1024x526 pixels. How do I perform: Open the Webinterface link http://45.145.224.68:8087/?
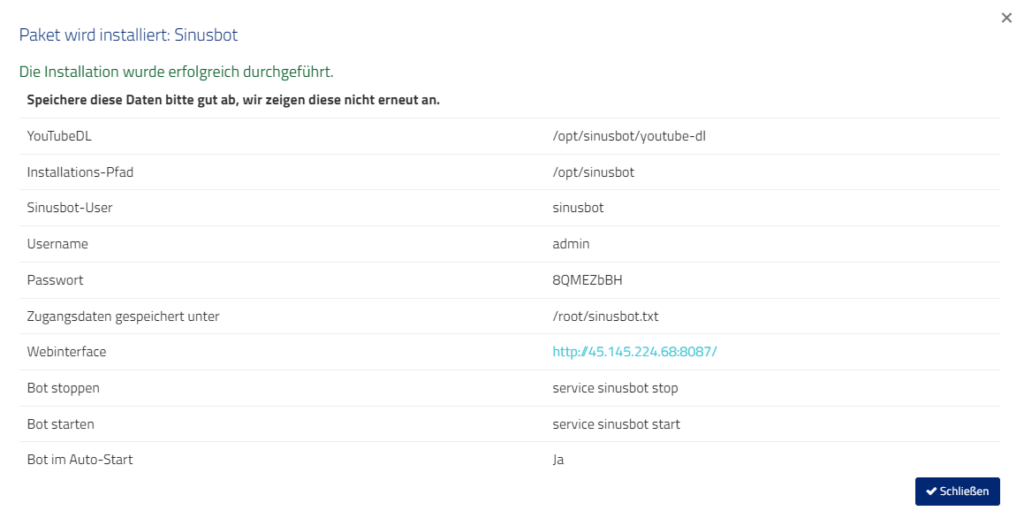click(635, 352)
